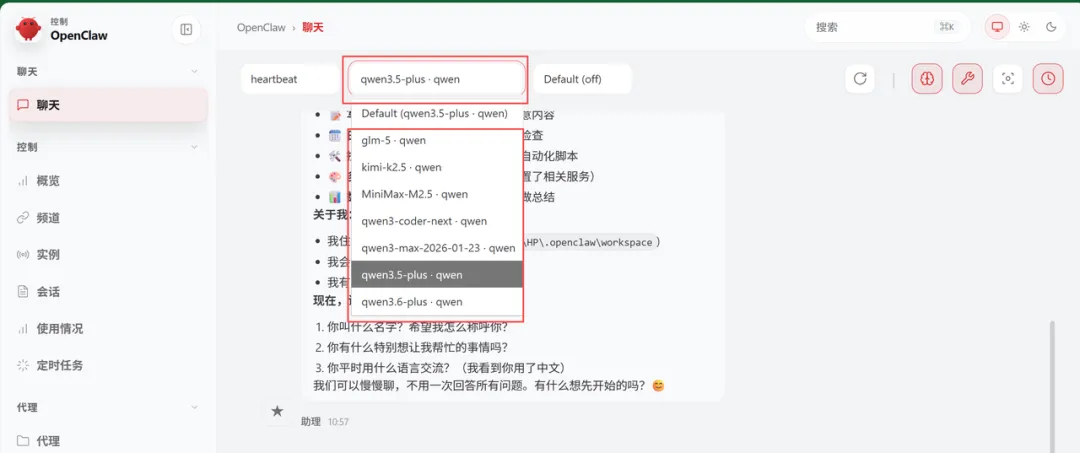Image resolution: width=1080 pixels, height=453 pixels.
Task: Open 定时任务 in the sidebar
Action: [x=108, y=366]
